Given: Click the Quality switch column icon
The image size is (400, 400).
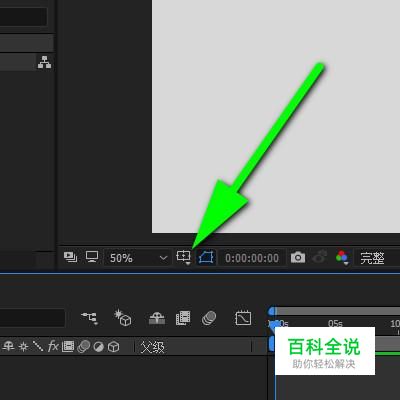Looking at the screenshot, I should coord(38,346).
